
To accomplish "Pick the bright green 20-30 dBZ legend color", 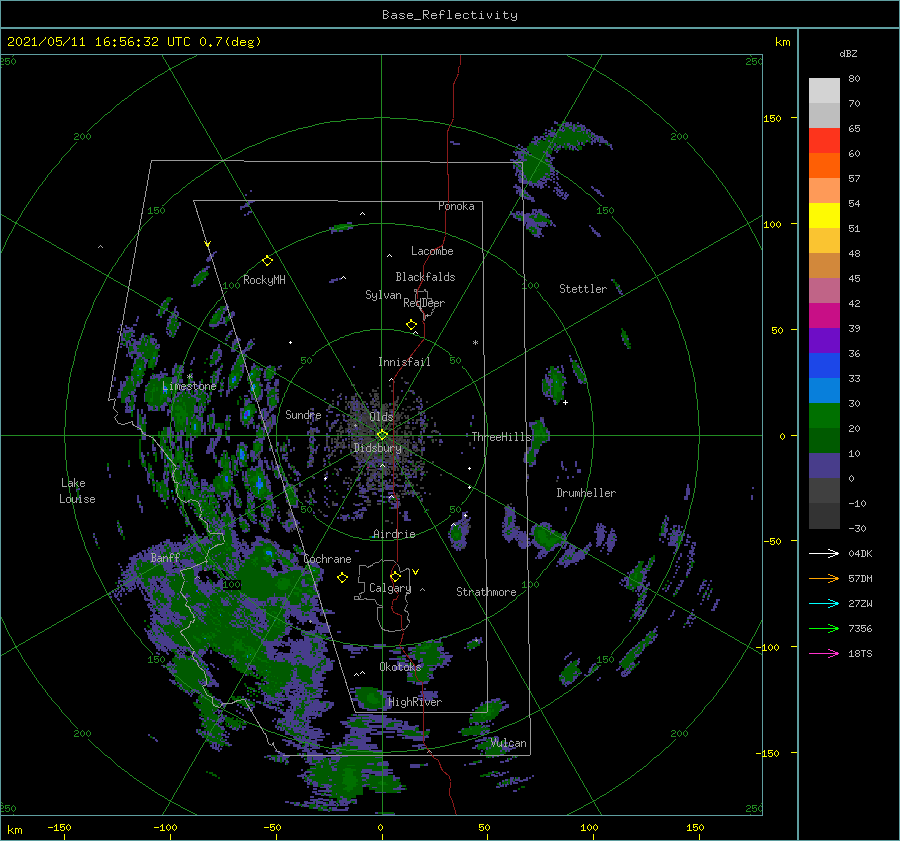I will coord(824,416).
